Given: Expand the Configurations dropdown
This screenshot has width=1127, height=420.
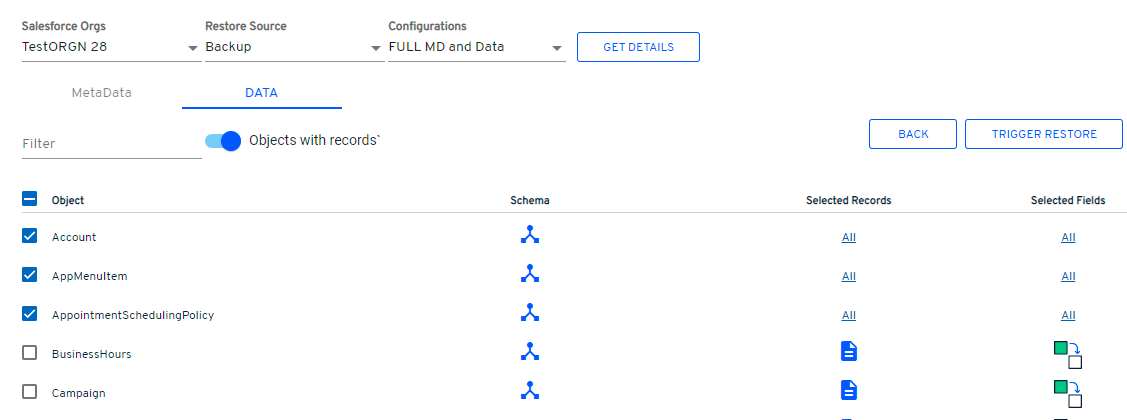Looking at the screenshot, I should [x=556, y=48].
